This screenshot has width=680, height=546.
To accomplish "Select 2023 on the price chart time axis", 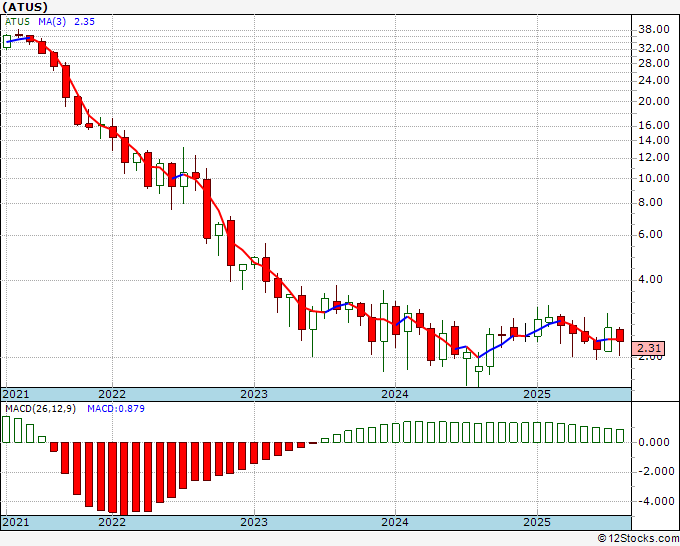I will [x=254, y=394].
